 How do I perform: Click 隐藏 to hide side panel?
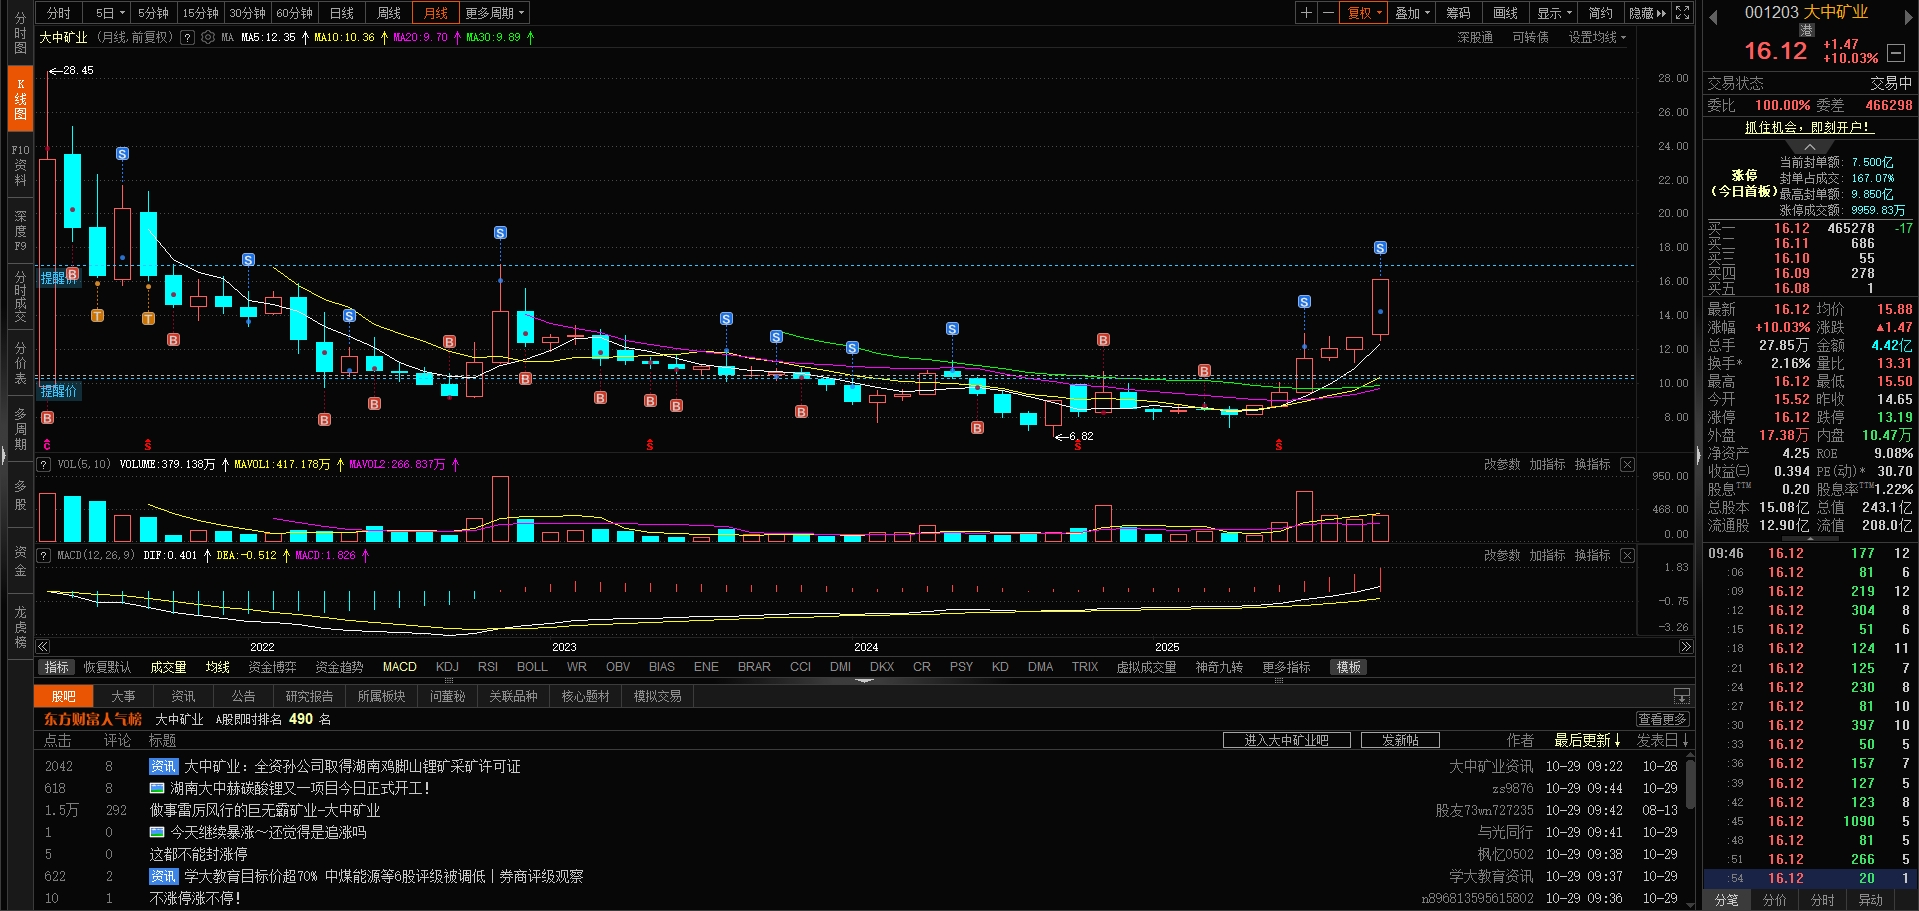coord(1648,13)
